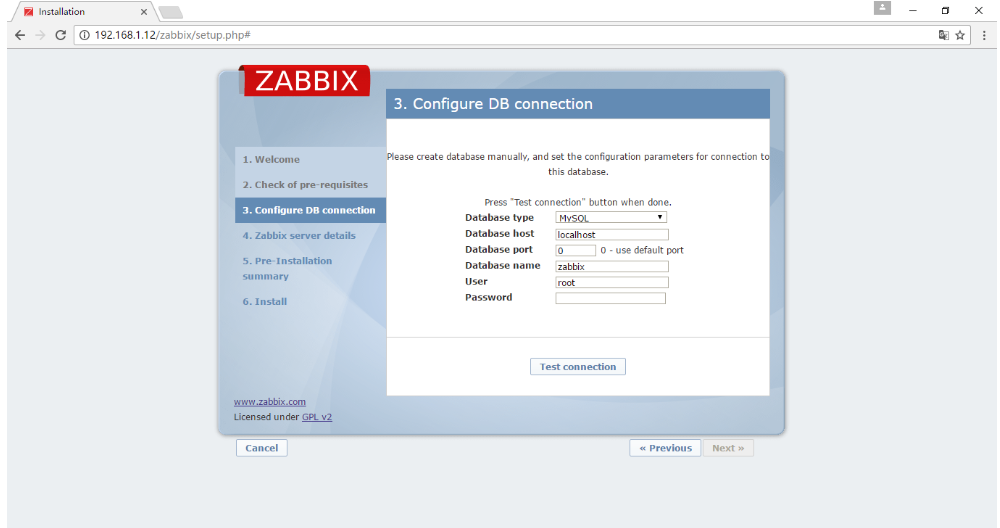The width and height of the screenshot is (1000, 528).
Task: Click the ZABBIX logo
Action: click(305, 80)
